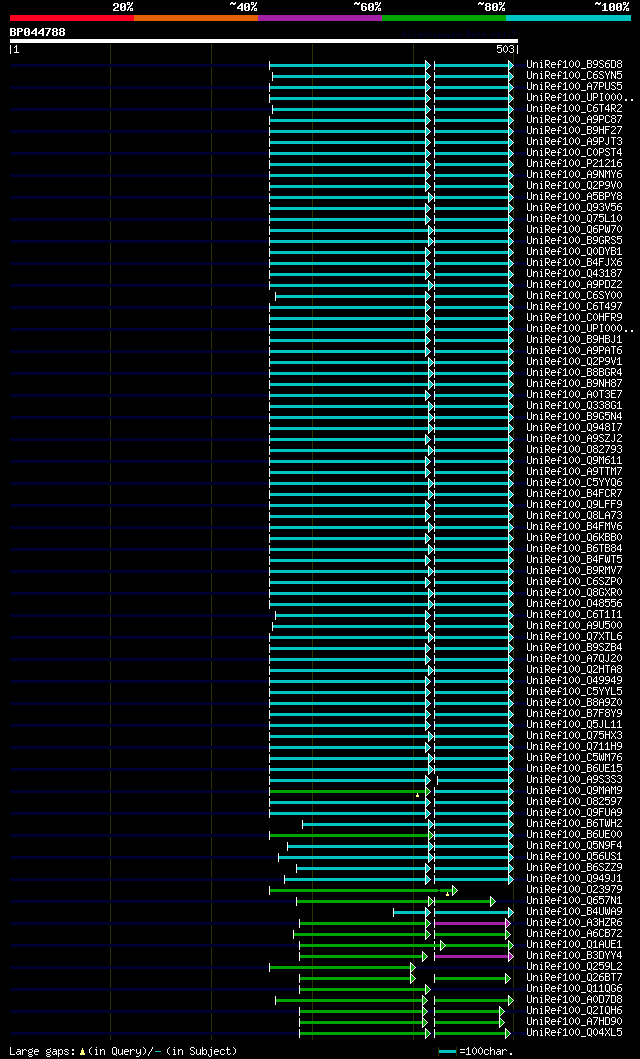Click the yellow gap marker in UniRef100_Q9MAM9 row
Screen dimensions: 640x1059
click(x=417, y=796)
